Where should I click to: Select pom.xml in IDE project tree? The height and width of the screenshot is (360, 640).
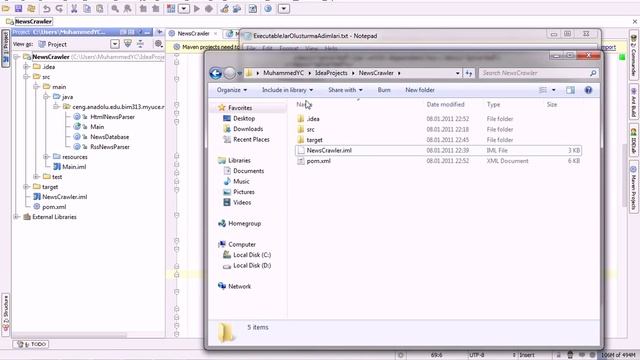(x=54, y=207)
